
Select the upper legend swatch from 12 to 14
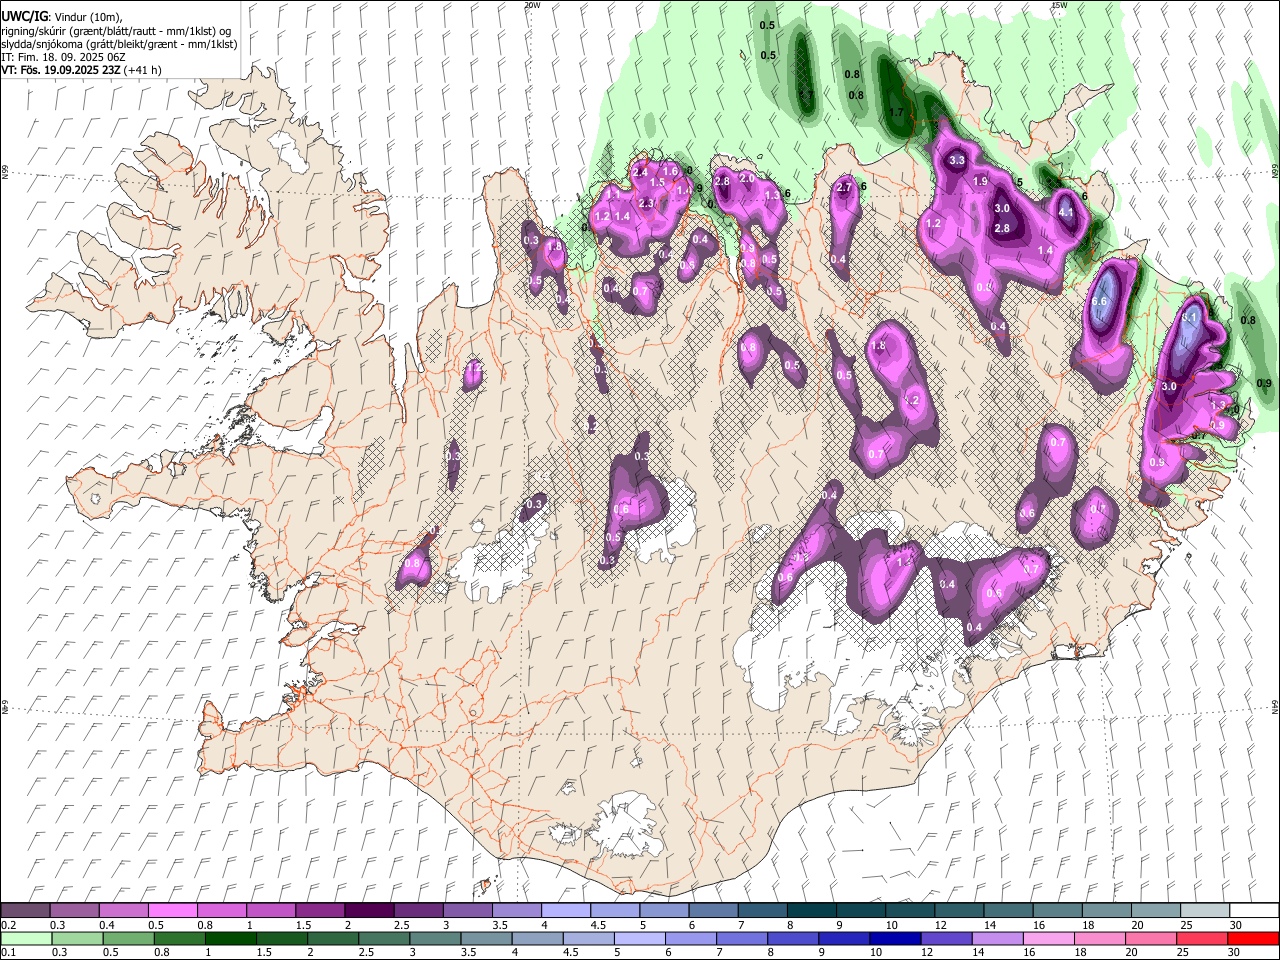point(959,910)
